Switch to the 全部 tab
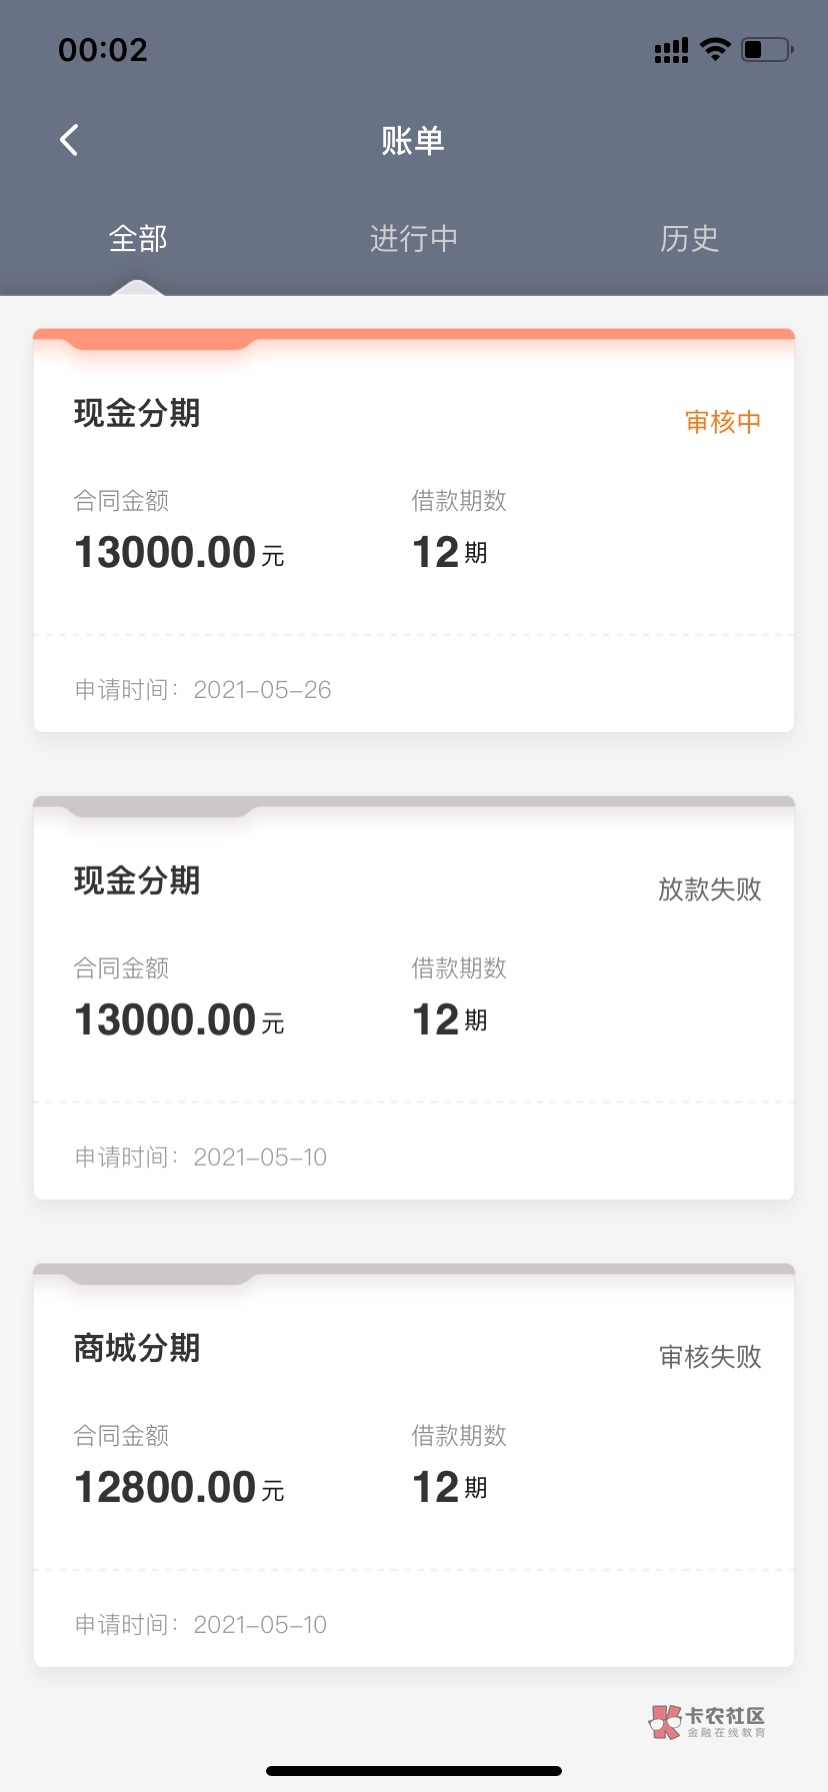Viewport: 828px width, 1792px height. (x=138, y=239)
